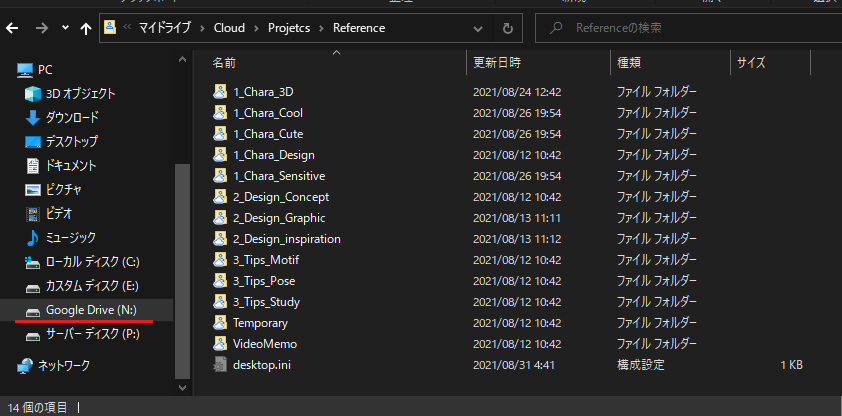Click the 3_Tips_Motif folder icon

coord(220,260)
